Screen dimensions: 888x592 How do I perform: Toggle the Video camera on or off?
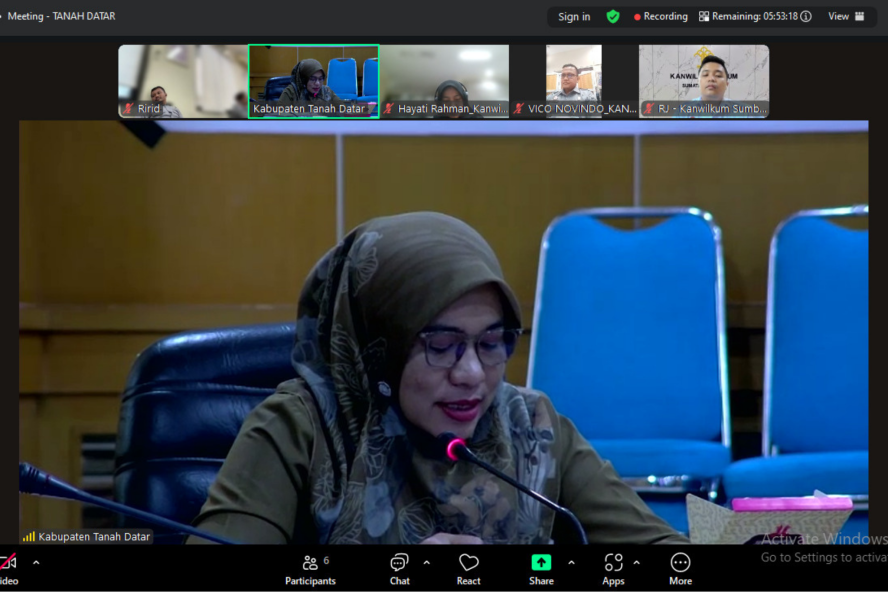pos(8,568)
